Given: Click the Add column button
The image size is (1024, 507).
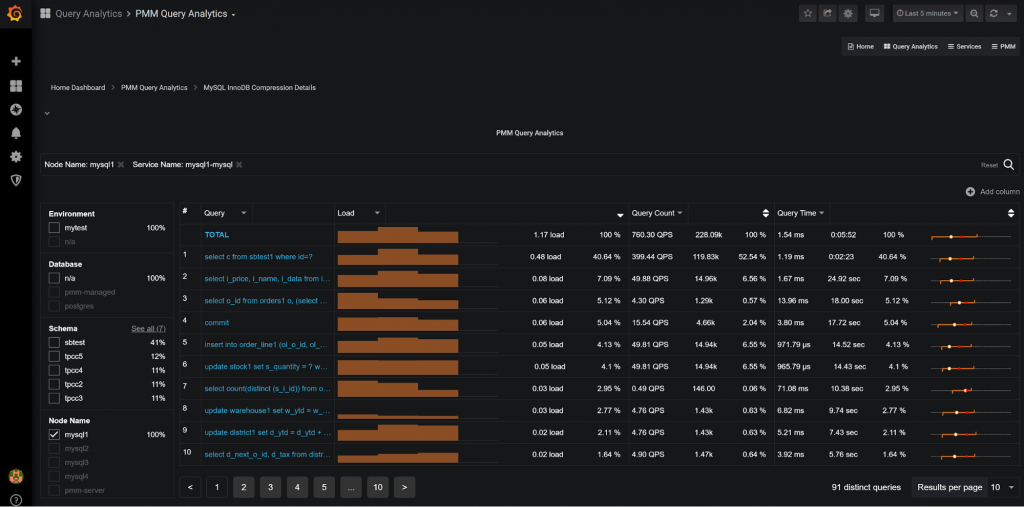Looking at the screenshot, I should (x=992, y=191).
